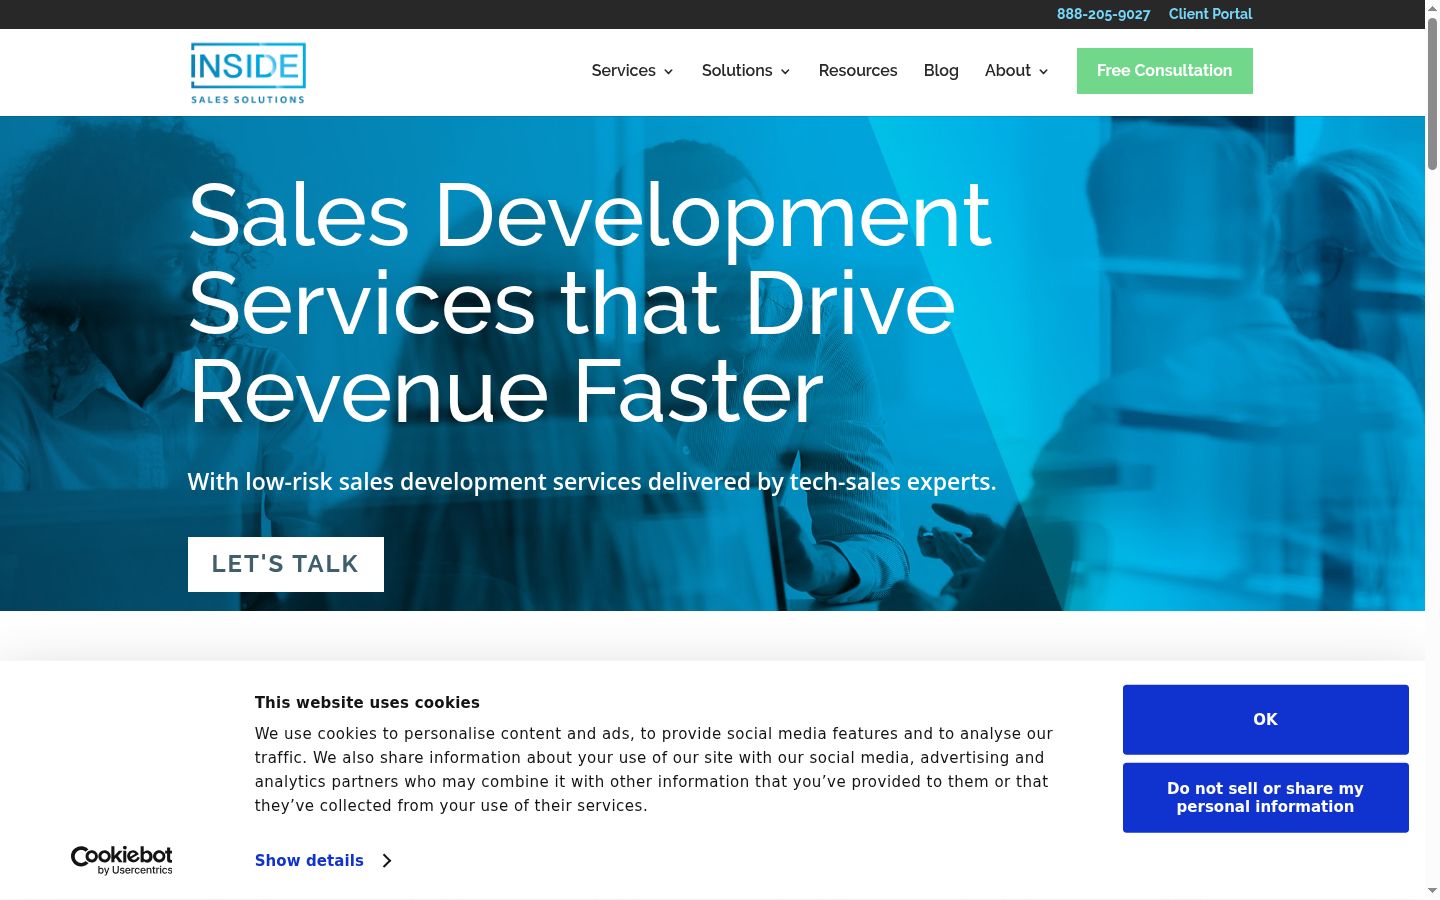Click the Free Consultation button
Image resolution: width=1440 pixels, height=900 pixels.
pos(1165,71)
